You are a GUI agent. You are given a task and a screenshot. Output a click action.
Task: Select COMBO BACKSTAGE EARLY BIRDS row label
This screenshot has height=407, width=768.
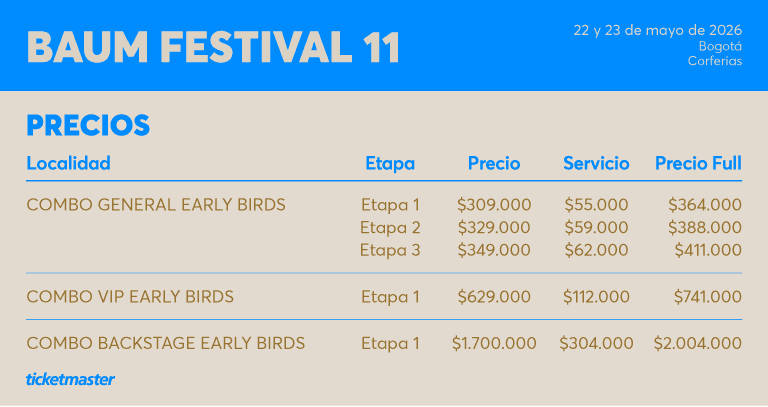pyautogui.click(x=166, y=343)
